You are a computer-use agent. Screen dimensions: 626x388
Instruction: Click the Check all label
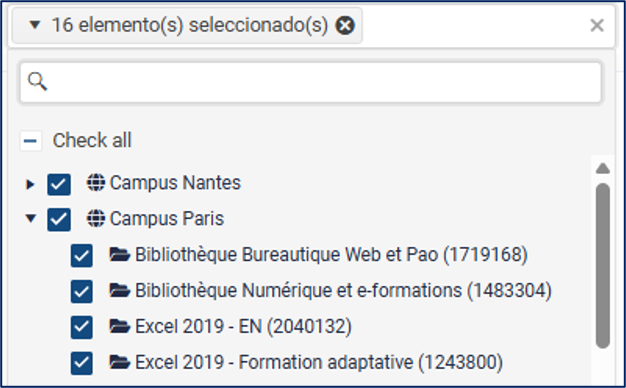click(92, 141)
